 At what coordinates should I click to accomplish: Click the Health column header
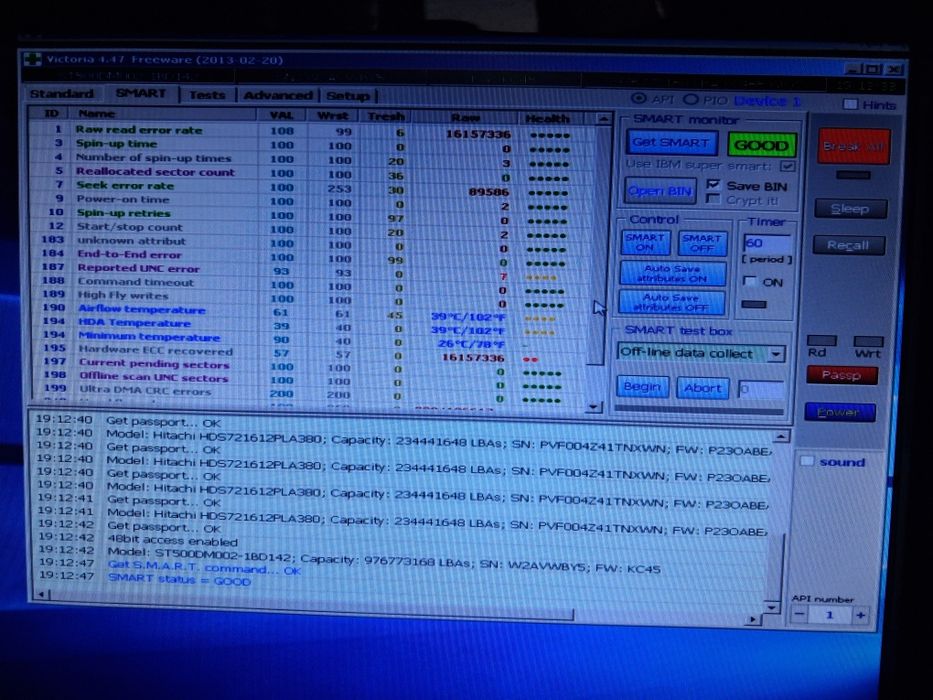tap(547, 119)
